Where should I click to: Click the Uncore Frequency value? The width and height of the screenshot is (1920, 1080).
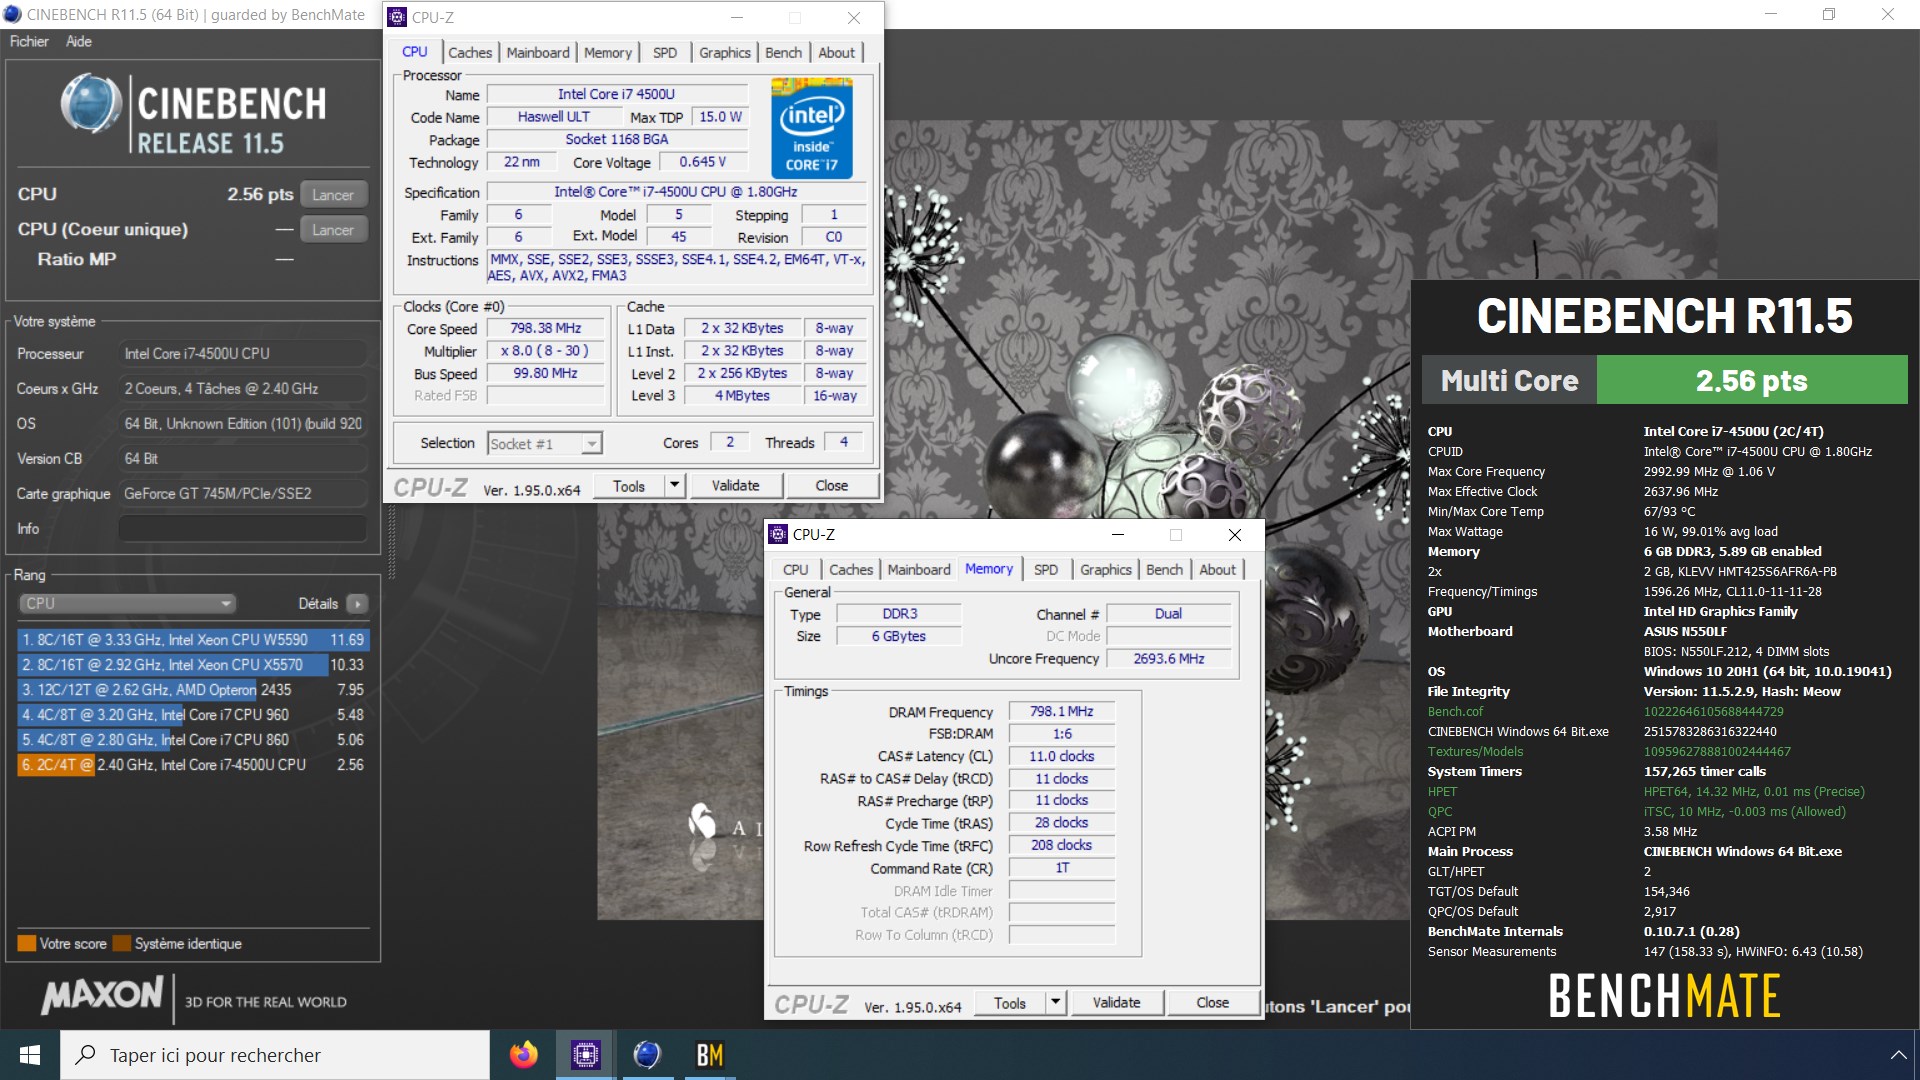(x=1168, y=658)
